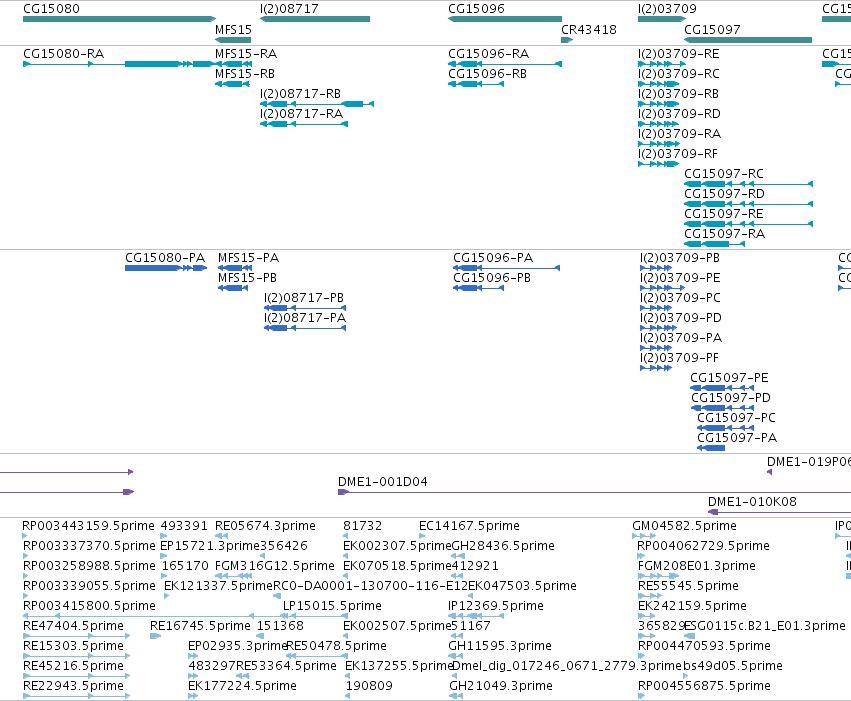851x701 pixels.
Task: Click the l(2)03709-RF transcript label
Action: (678, 154)
